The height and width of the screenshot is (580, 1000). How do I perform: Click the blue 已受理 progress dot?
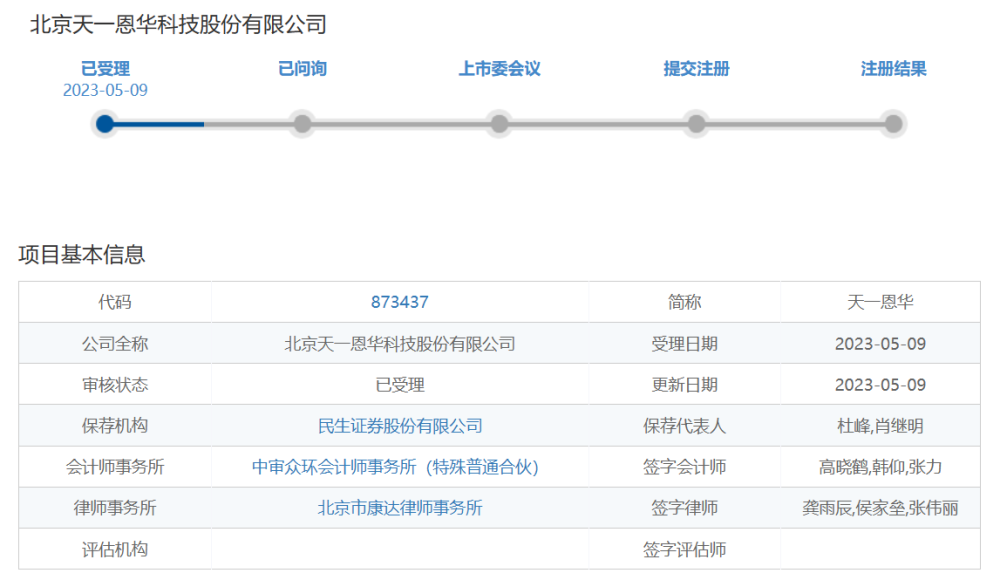(x=105, y=124)
